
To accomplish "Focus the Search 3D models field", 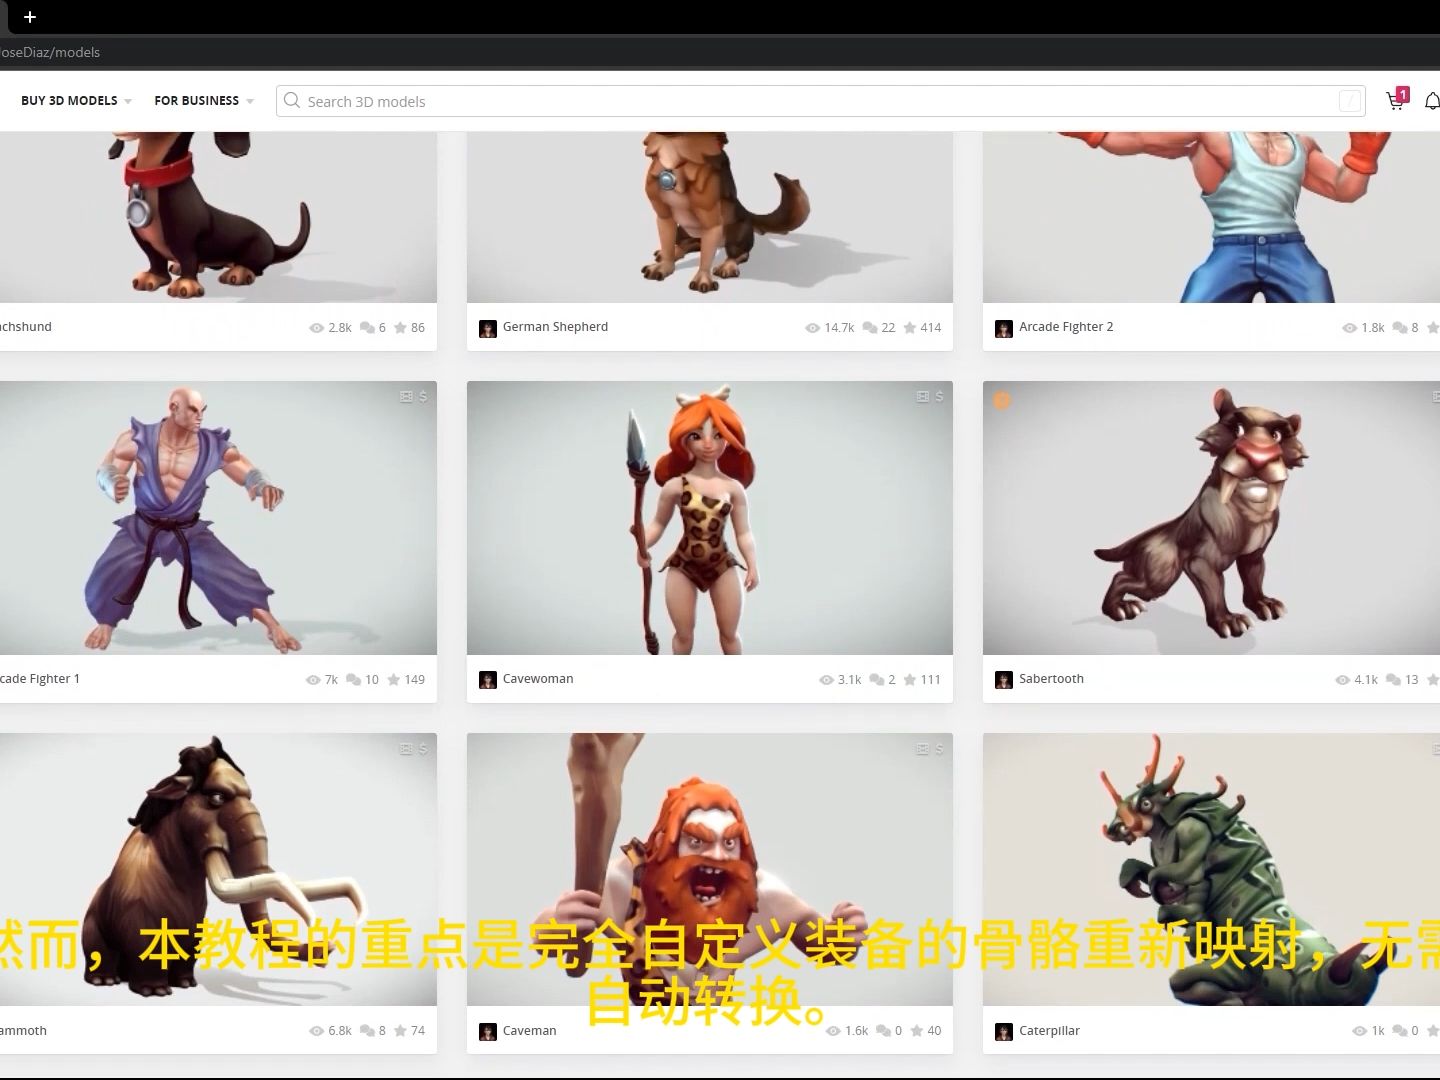I will click(x=820, y=101).
